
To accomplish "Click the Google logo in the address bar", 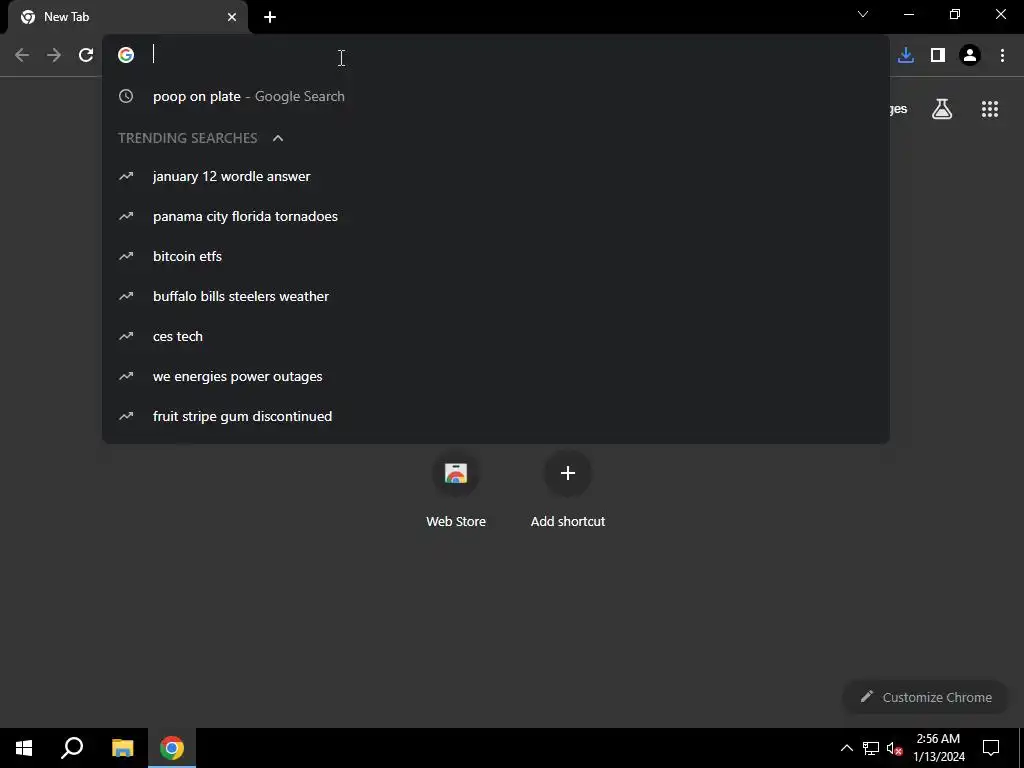I will [126, 55].
